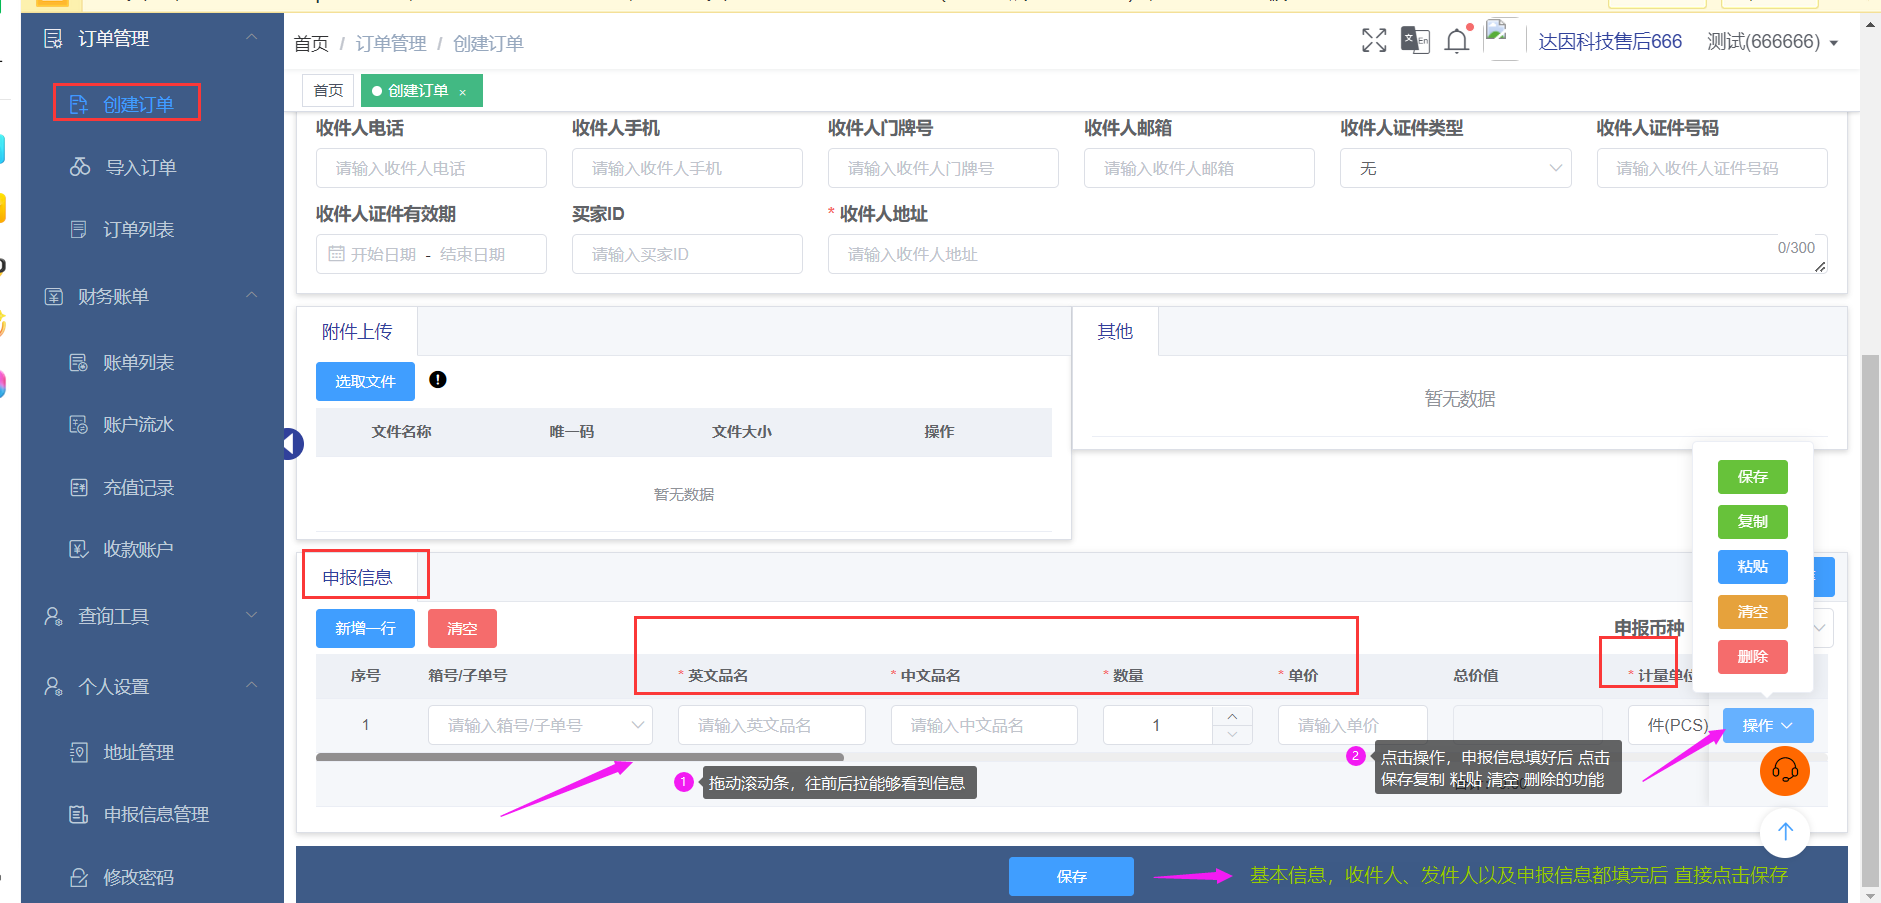Increase quantity with the stepper up arrow
The height and width of the screenshot is (903, 1881).
click(1232, 716)
